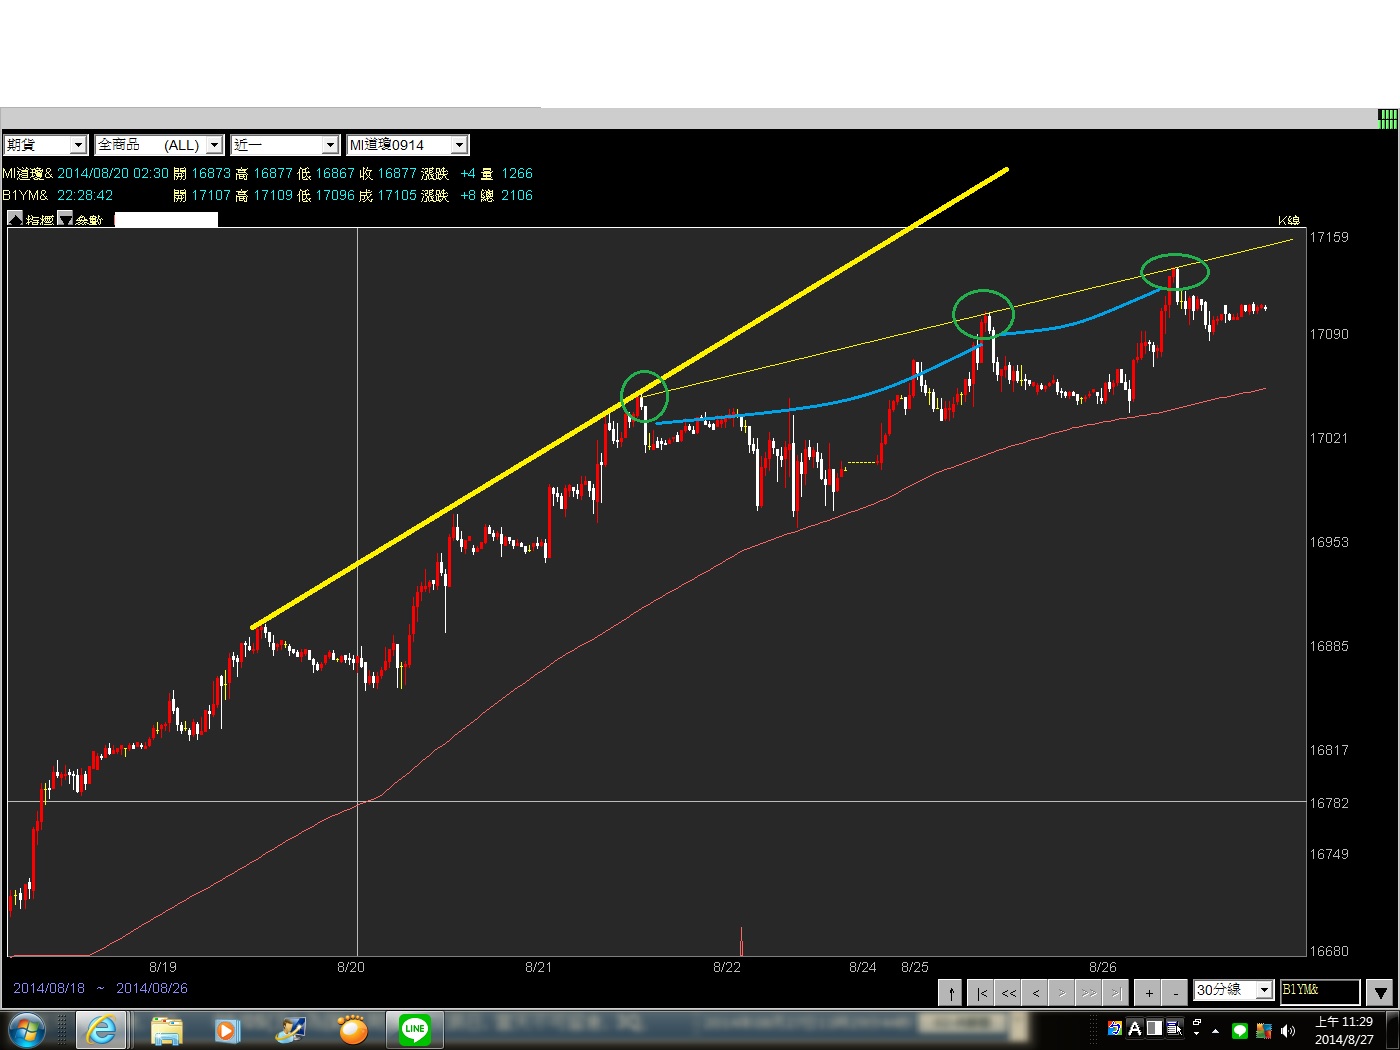The height and width of the screenshot is (1050, 1400).
Task: Click the green grid icon top right
Action: [1387, 119]
